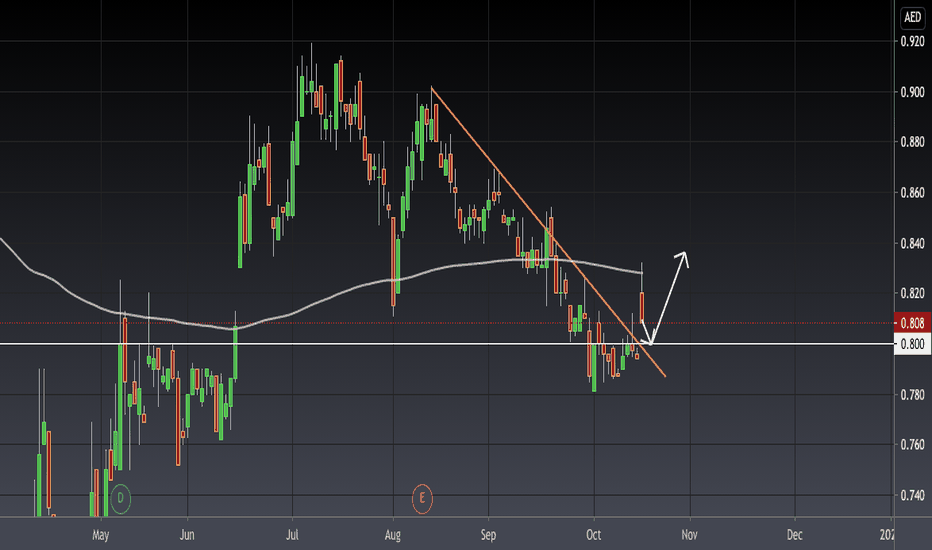Click the May label on time axis
The height and width of the screenshot is (550, 932).
(x=100, y=535)
